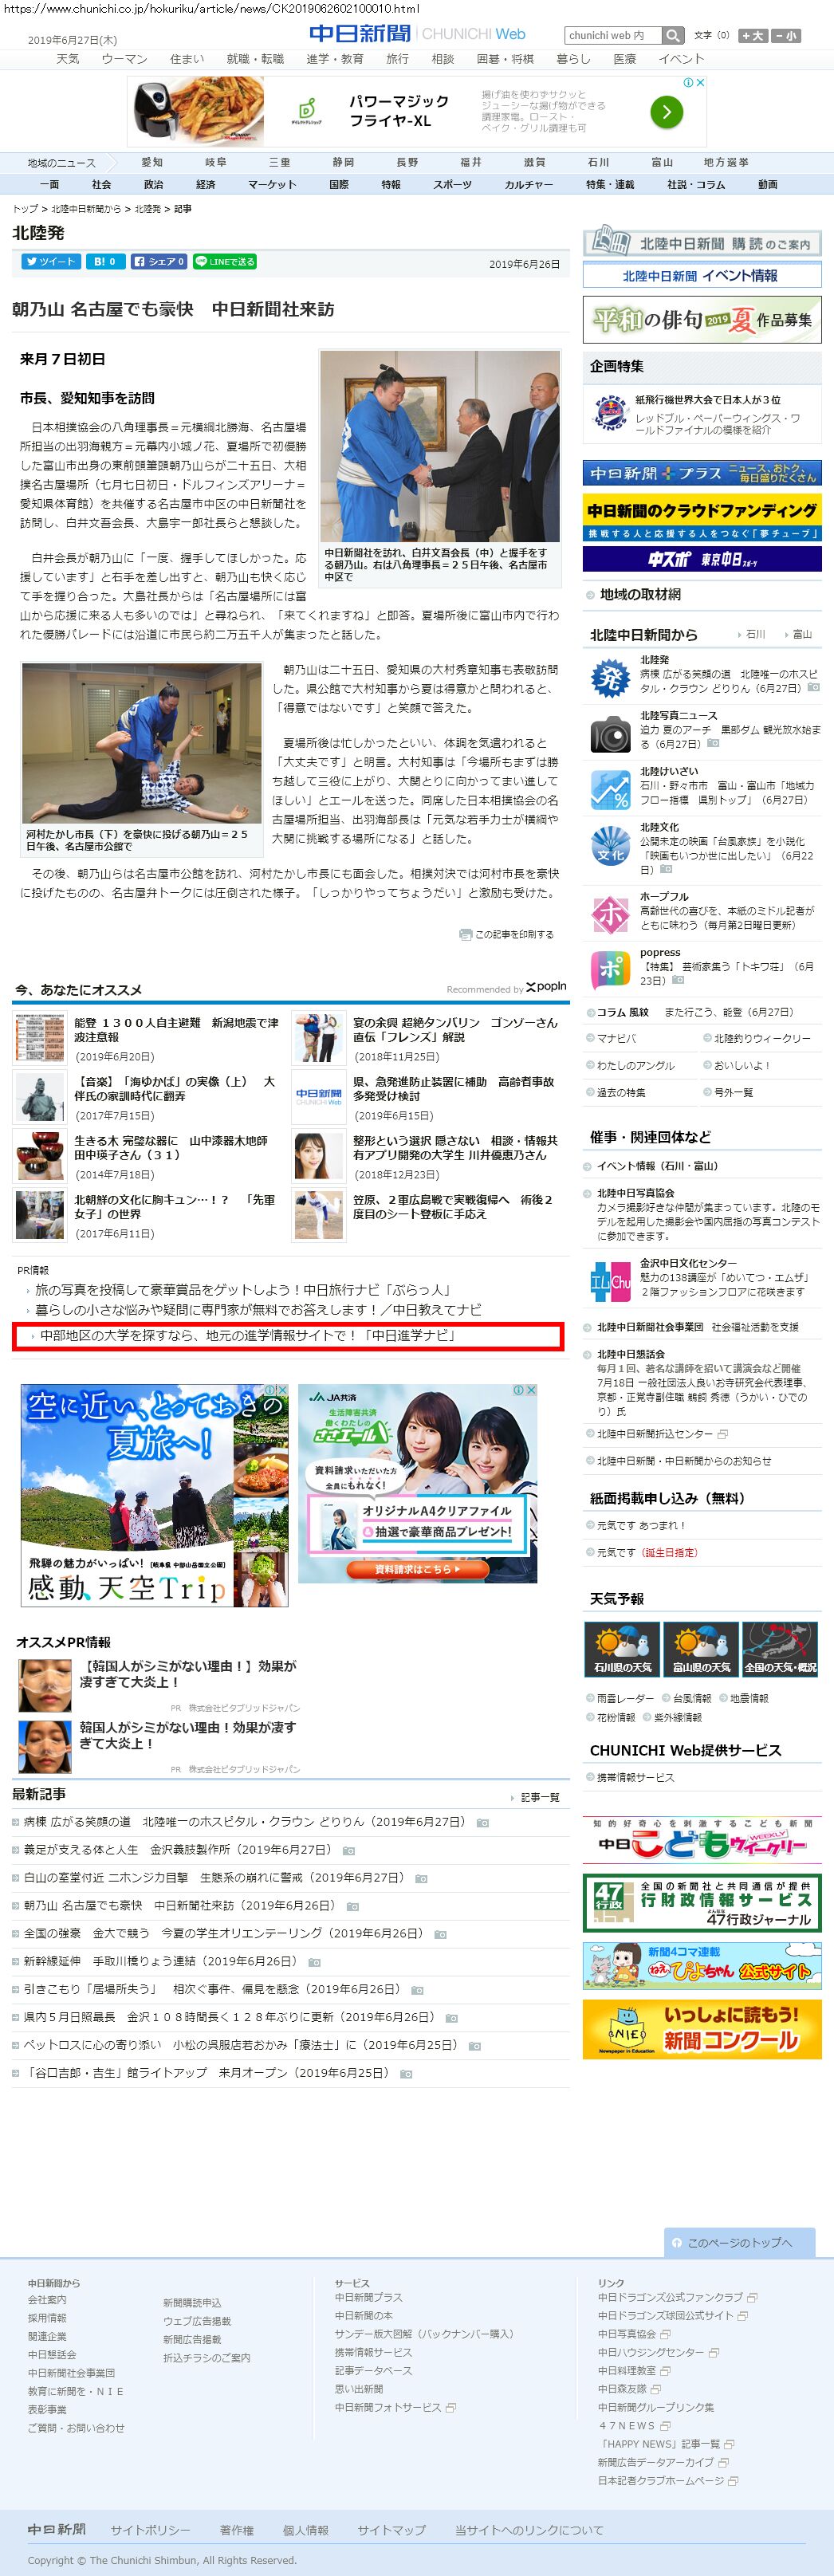The height and width of the screenshot is (2576, 834).
Task: Open the 北陸中日新聞 イベント情報 banner
Action: click(x=702, y=276)
